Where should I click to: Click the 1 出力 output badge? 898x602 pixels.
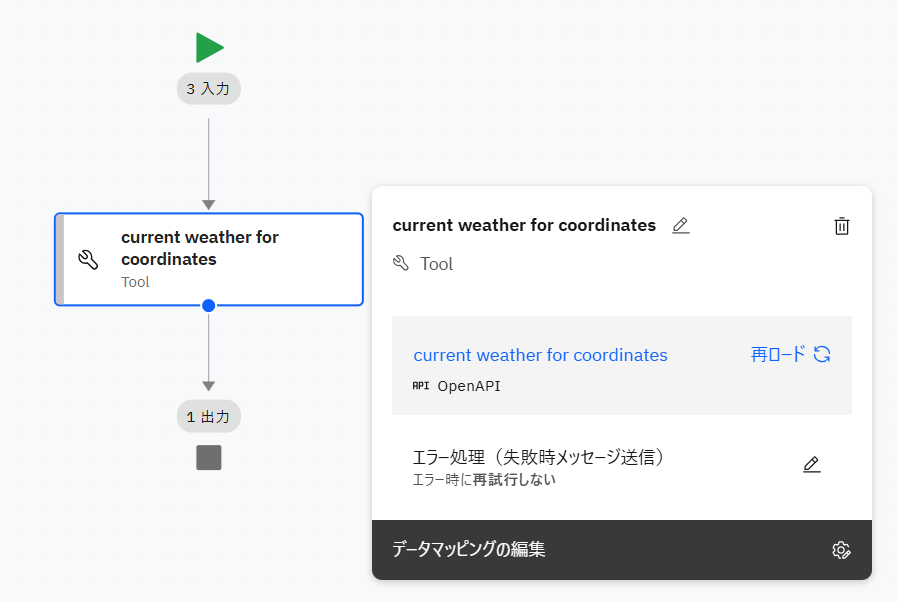tap(209, 417)
